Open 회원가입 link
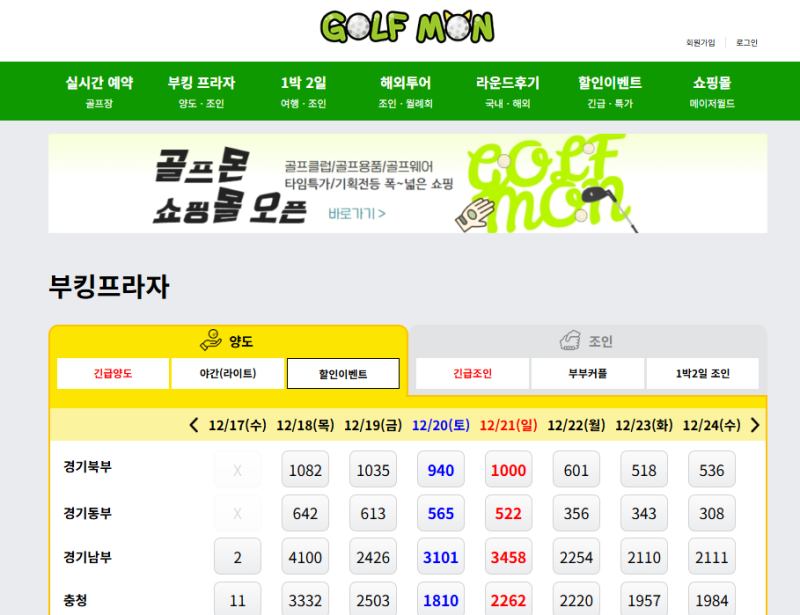Viewport: 800px width, 615px height. pos(701,43)
